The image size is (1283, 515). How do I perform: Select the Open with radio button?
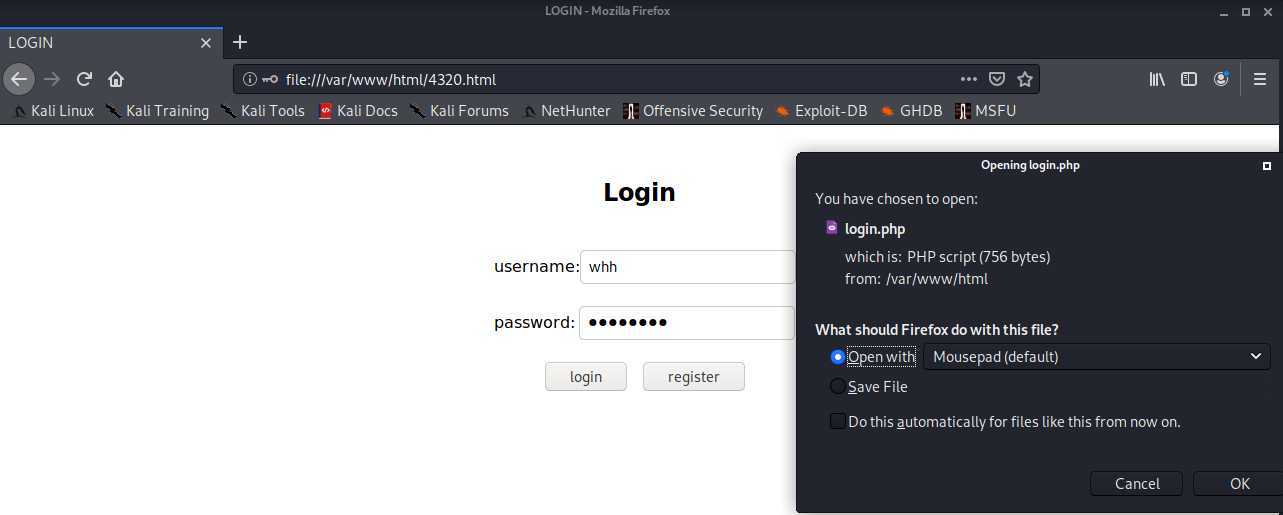click(838, 356)
